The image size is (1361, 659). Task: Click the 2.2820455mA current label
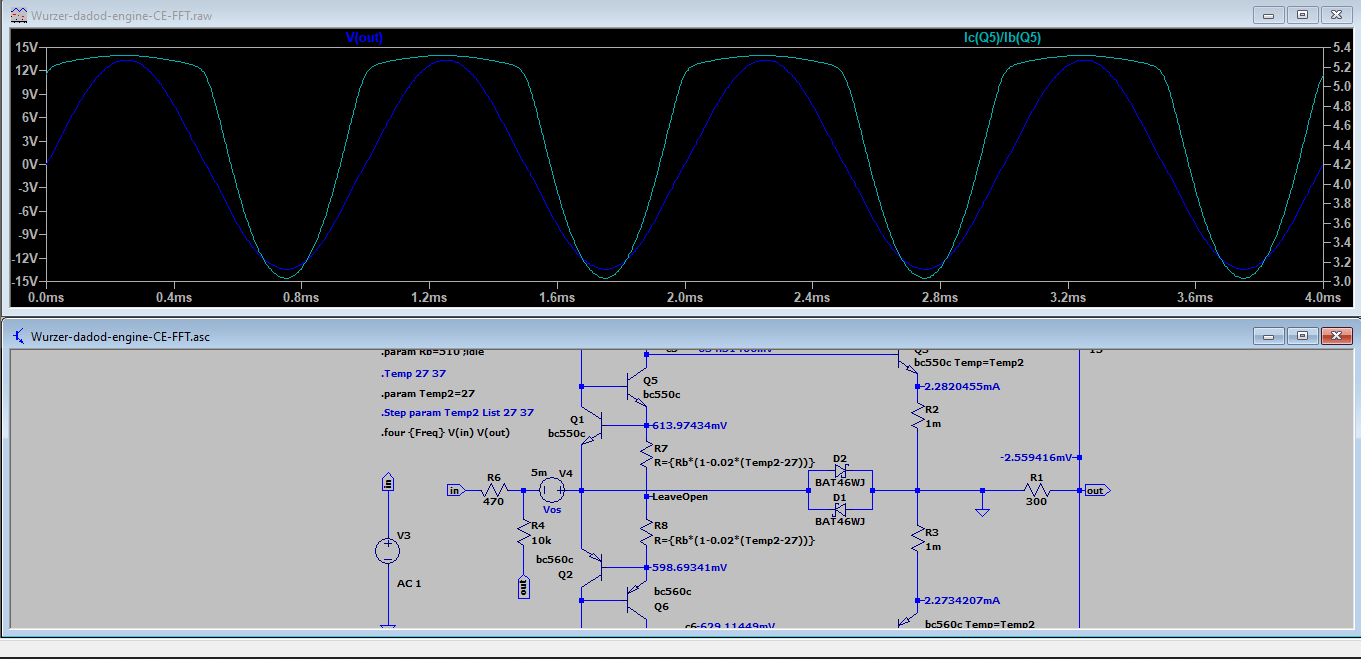tap(962, 386)
